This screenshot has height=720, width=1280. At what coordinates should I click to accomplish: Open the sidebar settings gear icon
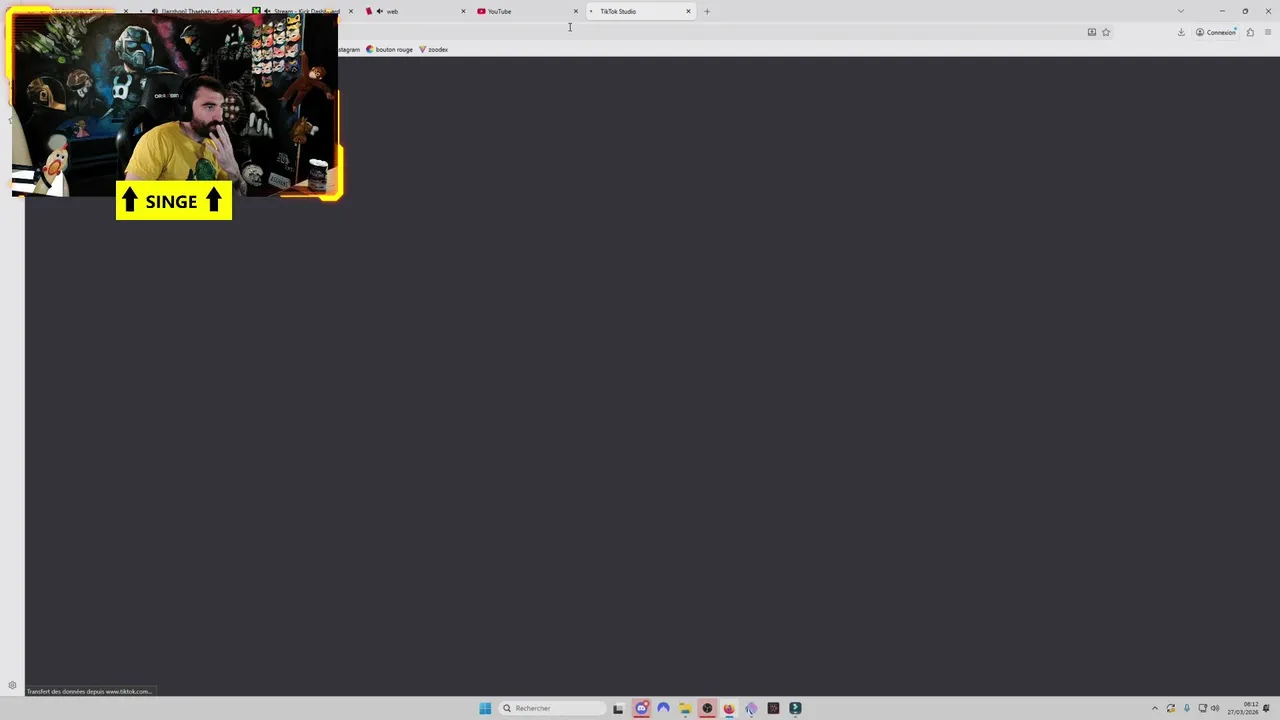(x=12, y=686)
